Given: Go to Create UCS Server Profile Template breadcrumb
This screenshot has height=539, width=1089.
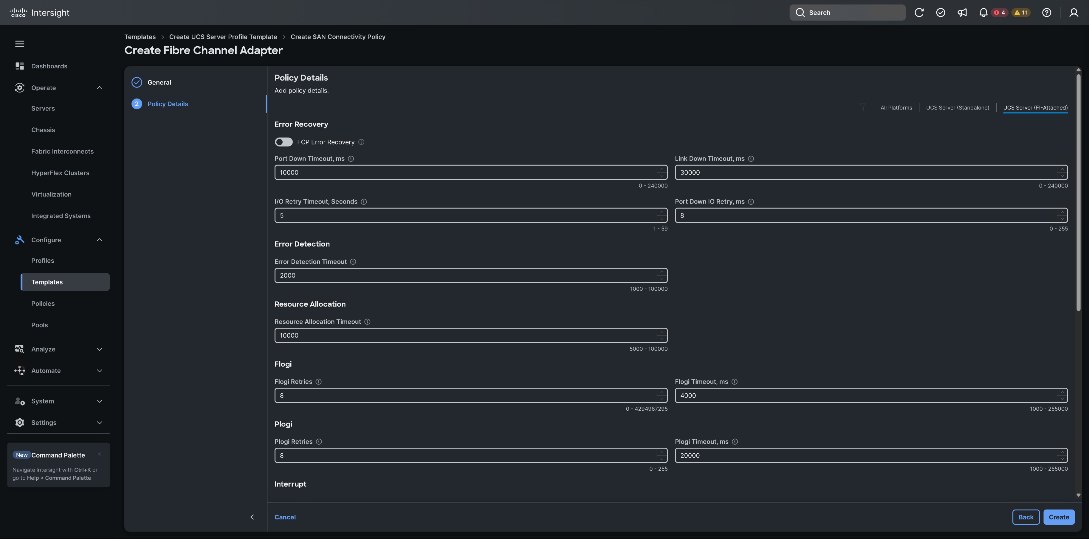Looking at the screenshot, I should pyautogui.click(x=223, y=37).
